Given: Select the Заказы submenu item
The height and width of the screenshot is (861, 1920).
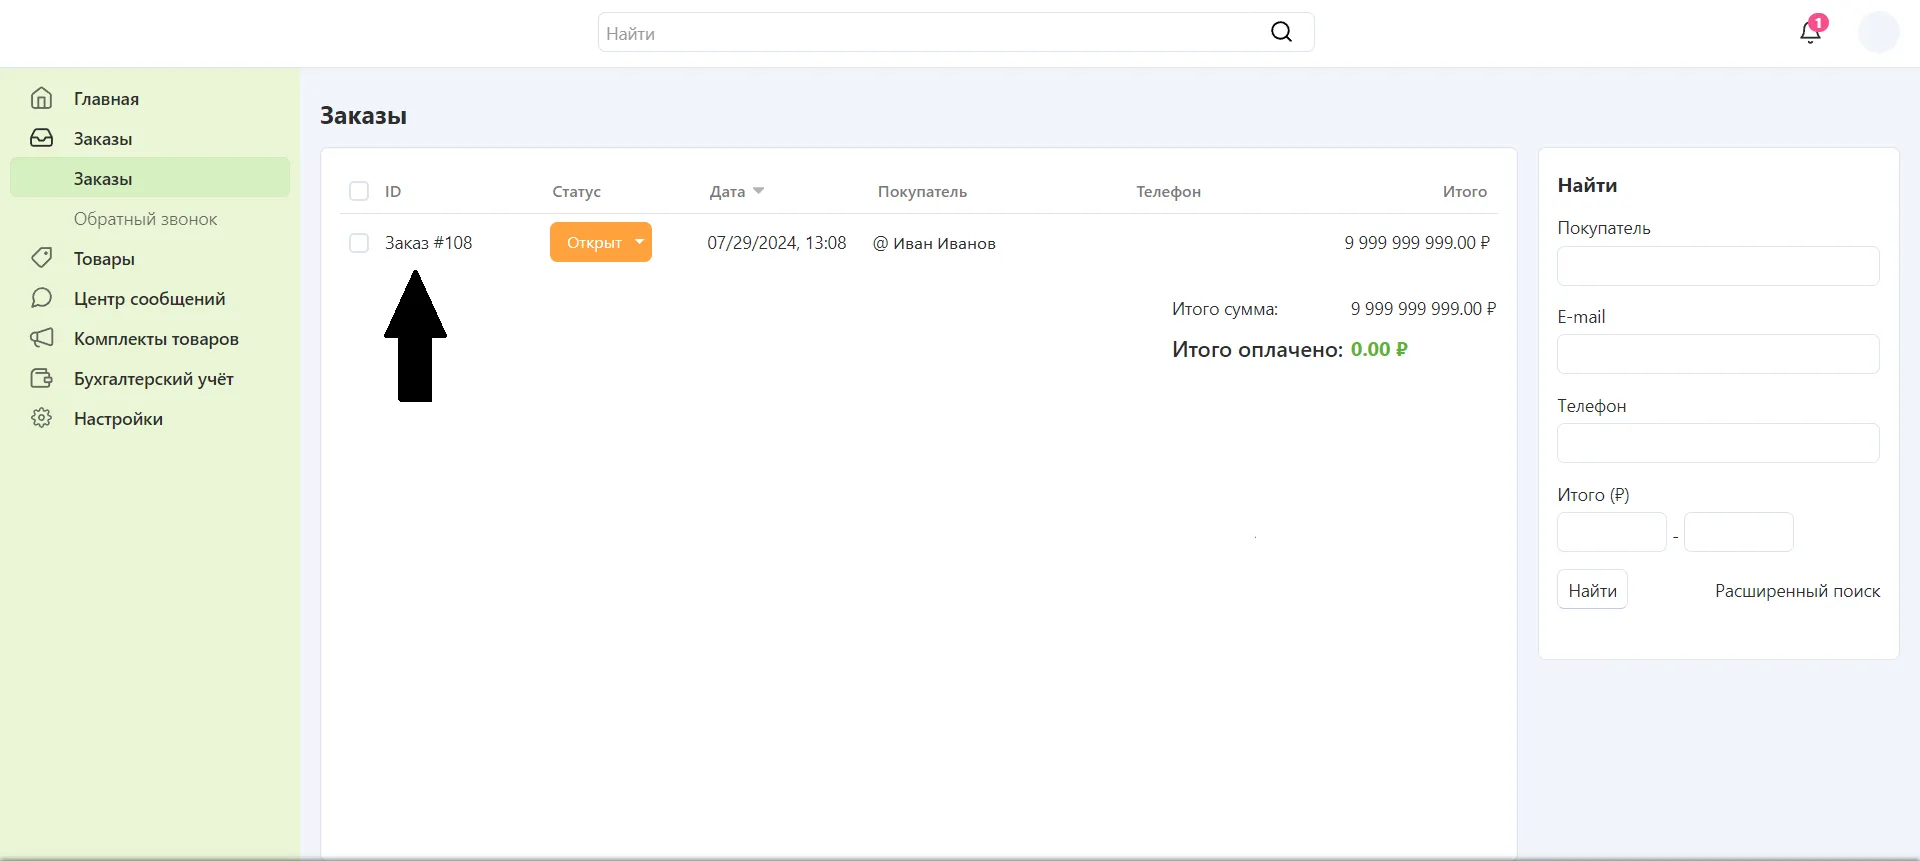Looking at the screenshot, I should tap(103, 178).
